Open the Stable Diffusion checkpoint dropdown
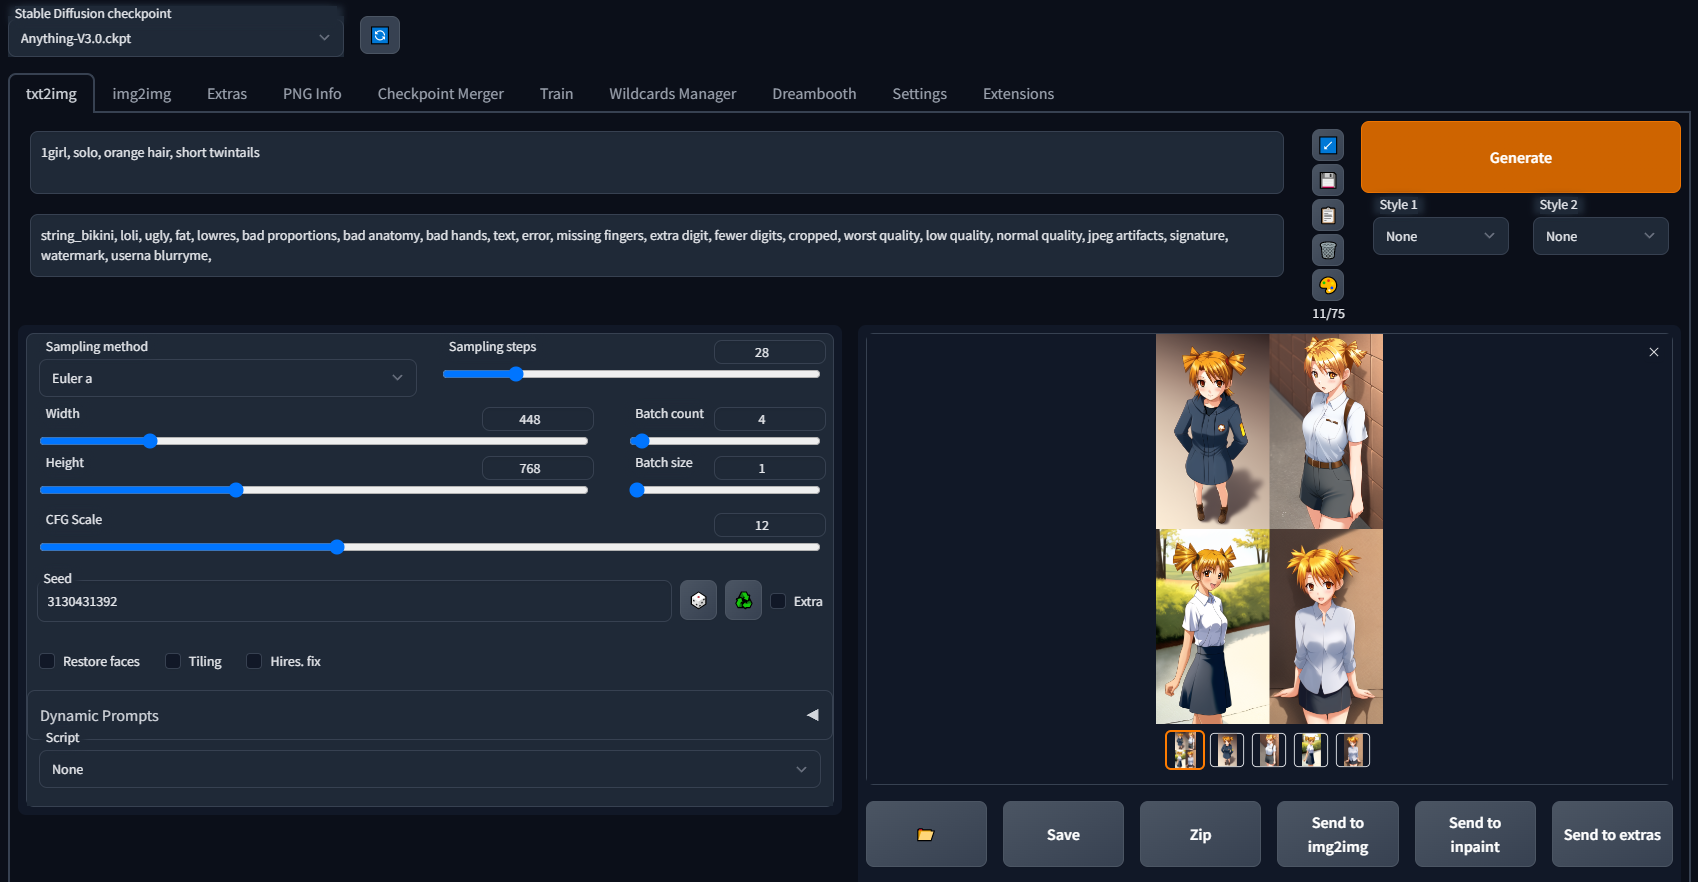Screen dimensions: 1698x882 coord(175,38)
